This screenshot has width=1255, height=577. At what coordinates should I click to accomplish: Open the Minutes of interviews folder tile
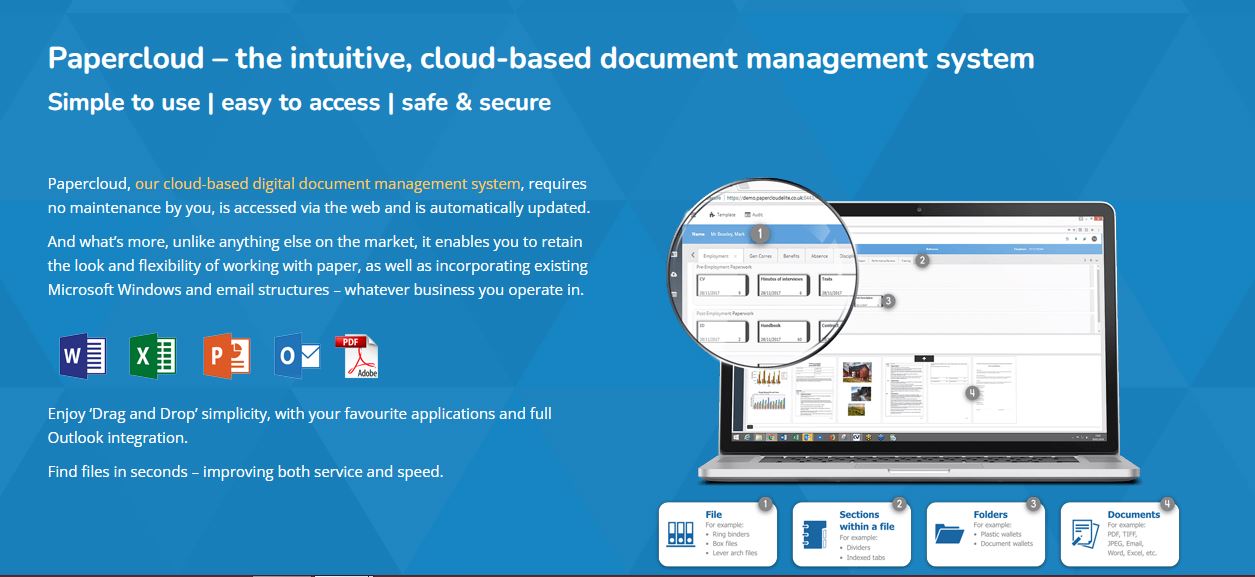784,285
